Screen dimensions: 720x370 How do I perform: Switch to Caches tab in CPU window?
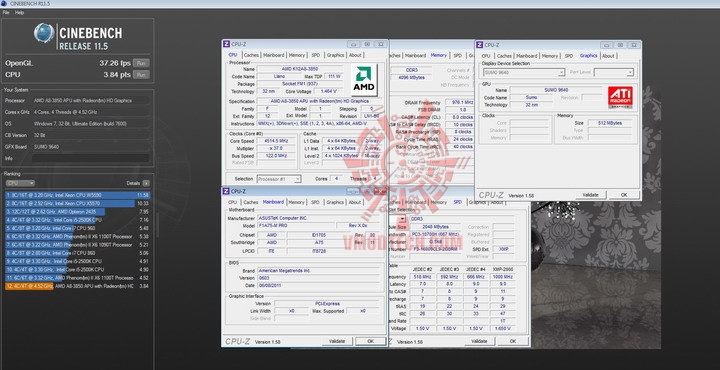pyautogui.click(x=251, y=55)
